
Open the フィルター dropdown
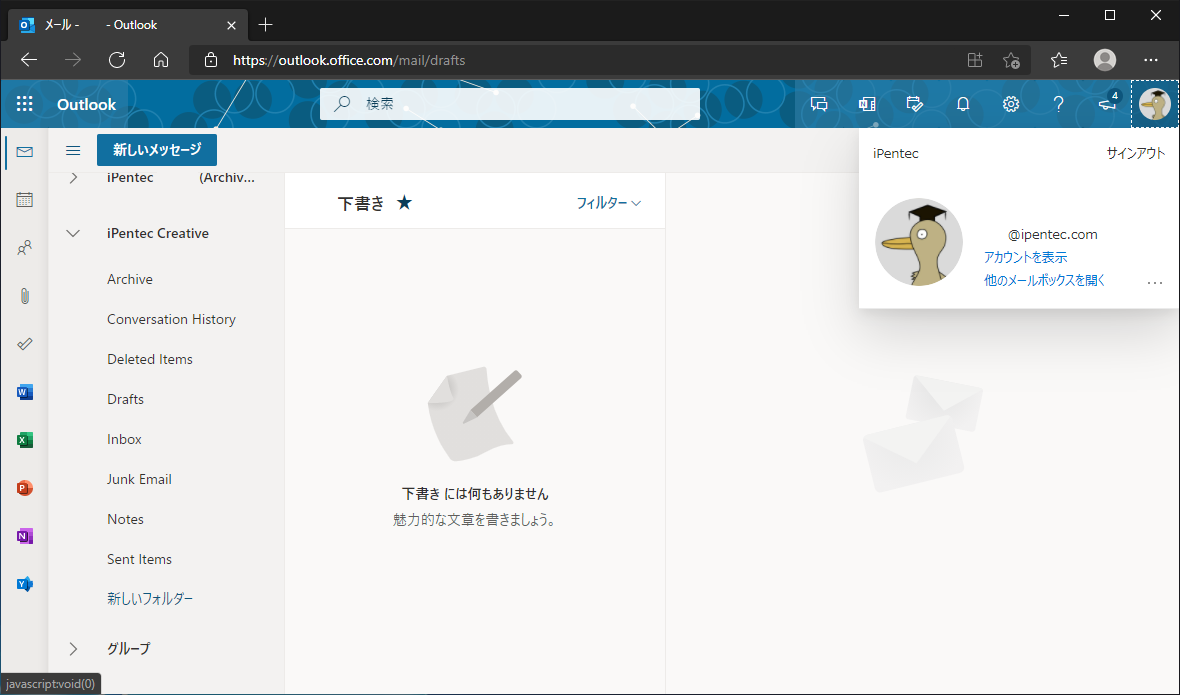pos(607,202)
